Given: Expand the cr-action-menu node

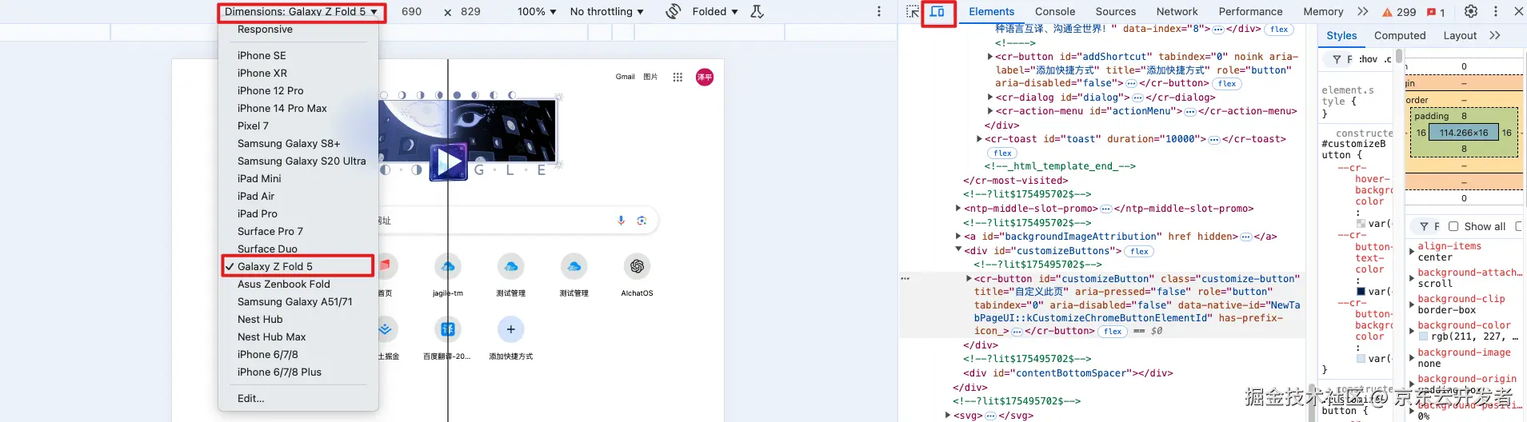Looking at the screenshot, I should (x=990, y=111).
